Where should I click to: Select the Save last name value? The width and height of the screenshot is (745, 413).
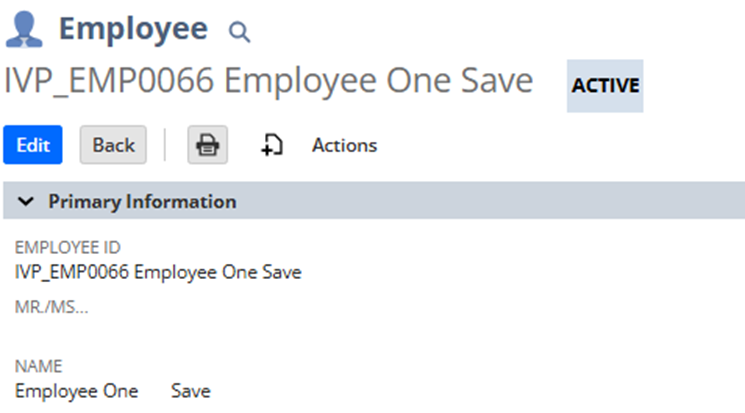[191, 391]
